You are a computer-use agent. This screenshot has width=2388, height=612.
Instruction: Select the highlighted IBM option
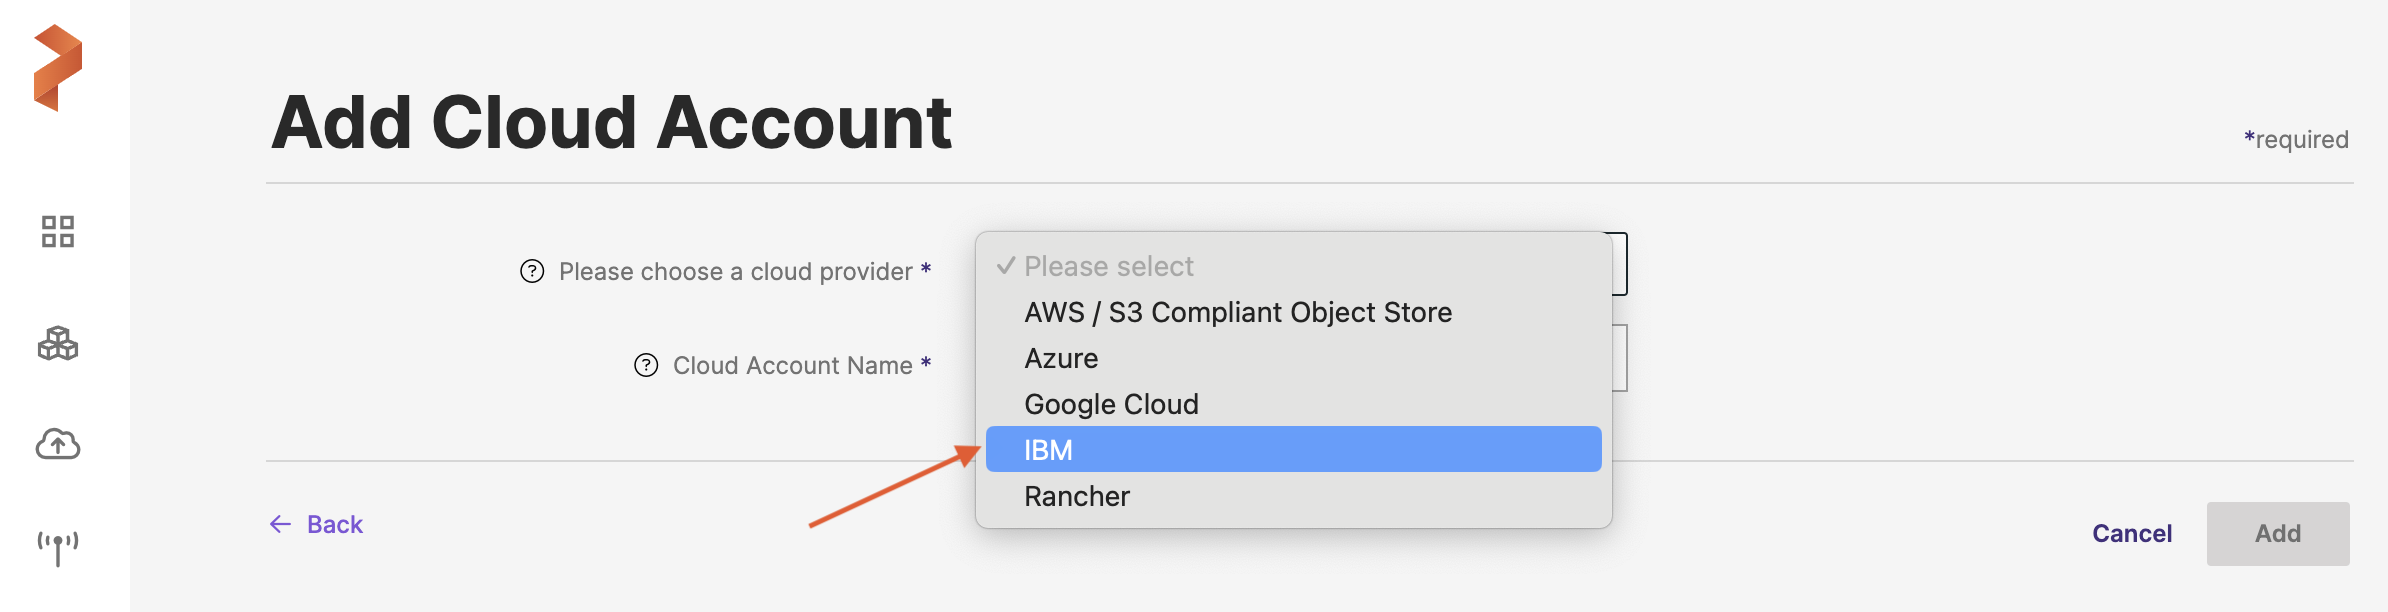click(x=1048, y=450)
